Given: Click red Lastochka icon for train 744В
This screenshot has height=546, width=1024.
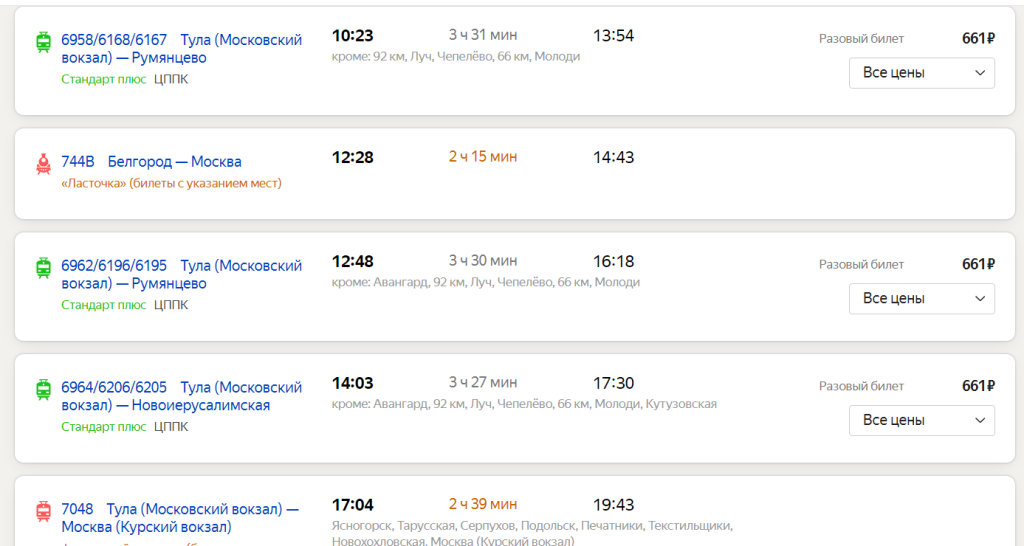Looking at the screenshot, I should [44, 164].
